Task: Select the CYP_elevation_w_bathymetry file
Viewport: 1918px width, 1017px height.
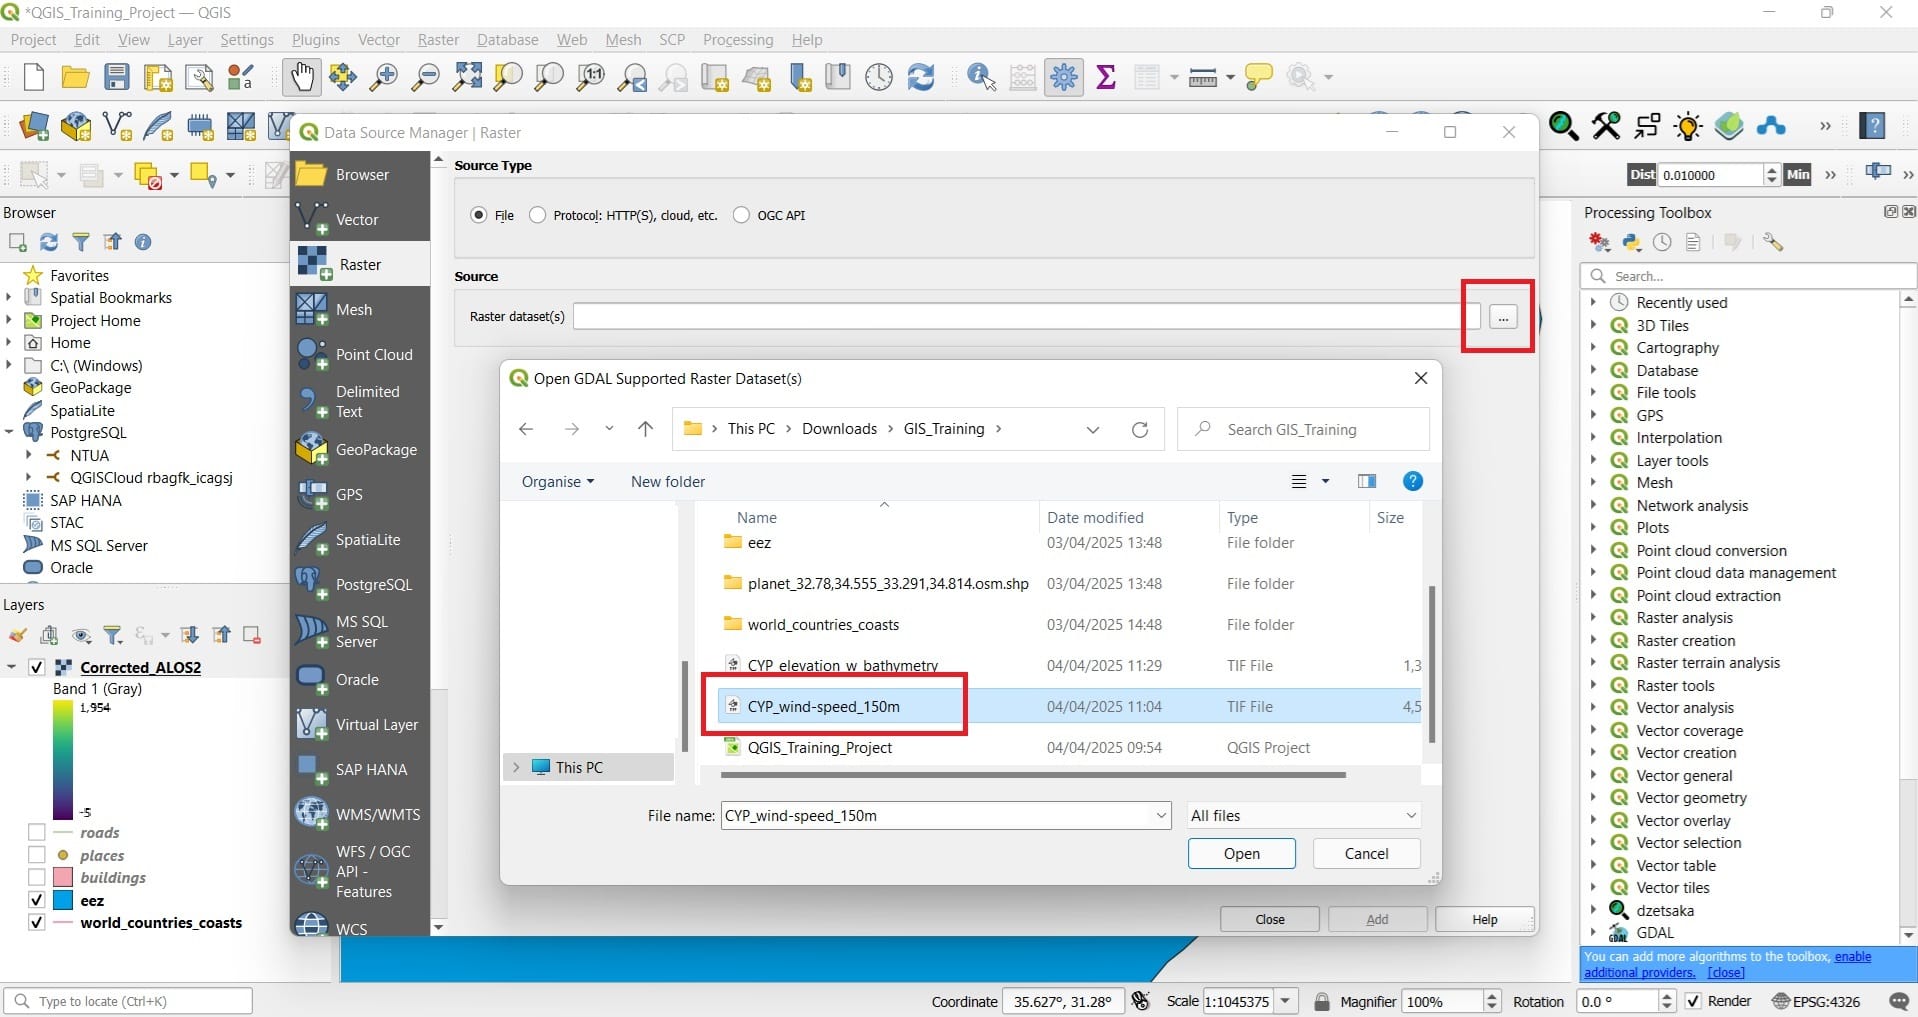Action: pos(842,665)
